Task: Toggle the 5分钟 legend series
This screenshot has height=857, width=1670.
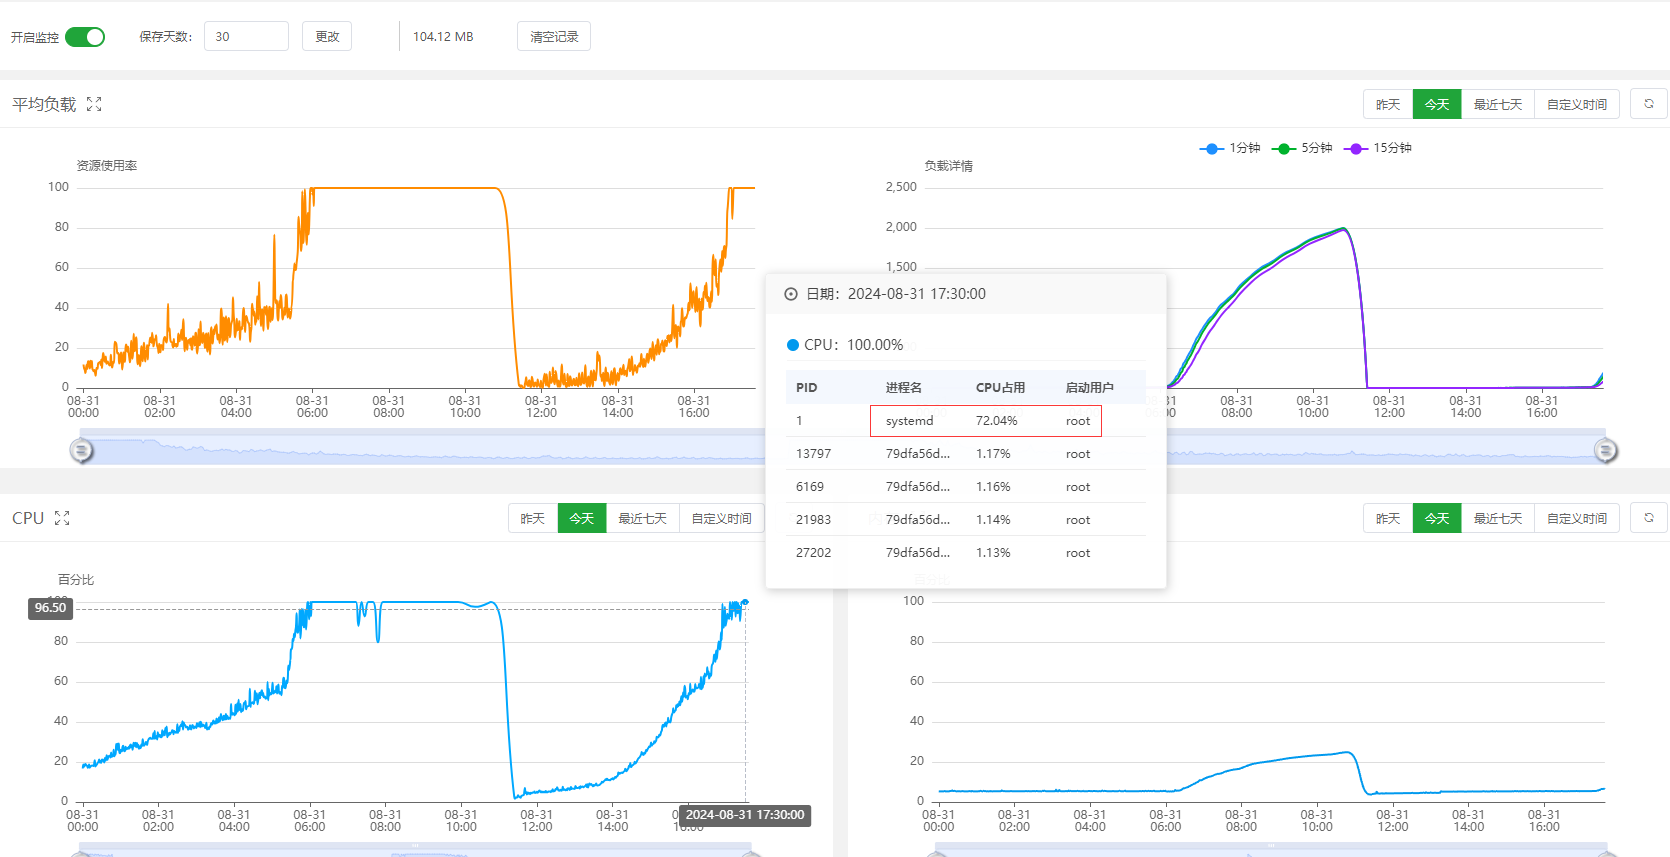Action: [x=1302, y=148]
